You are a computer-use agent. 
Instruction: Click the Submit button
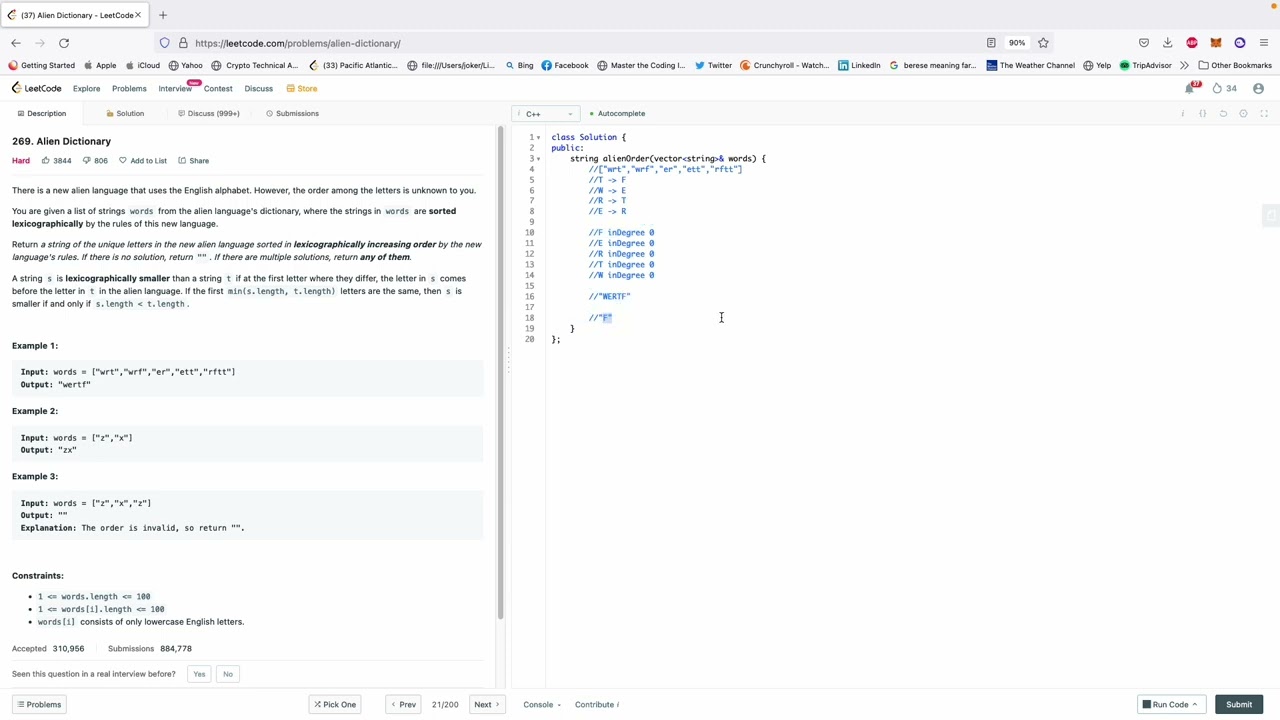coord(1239,704)
